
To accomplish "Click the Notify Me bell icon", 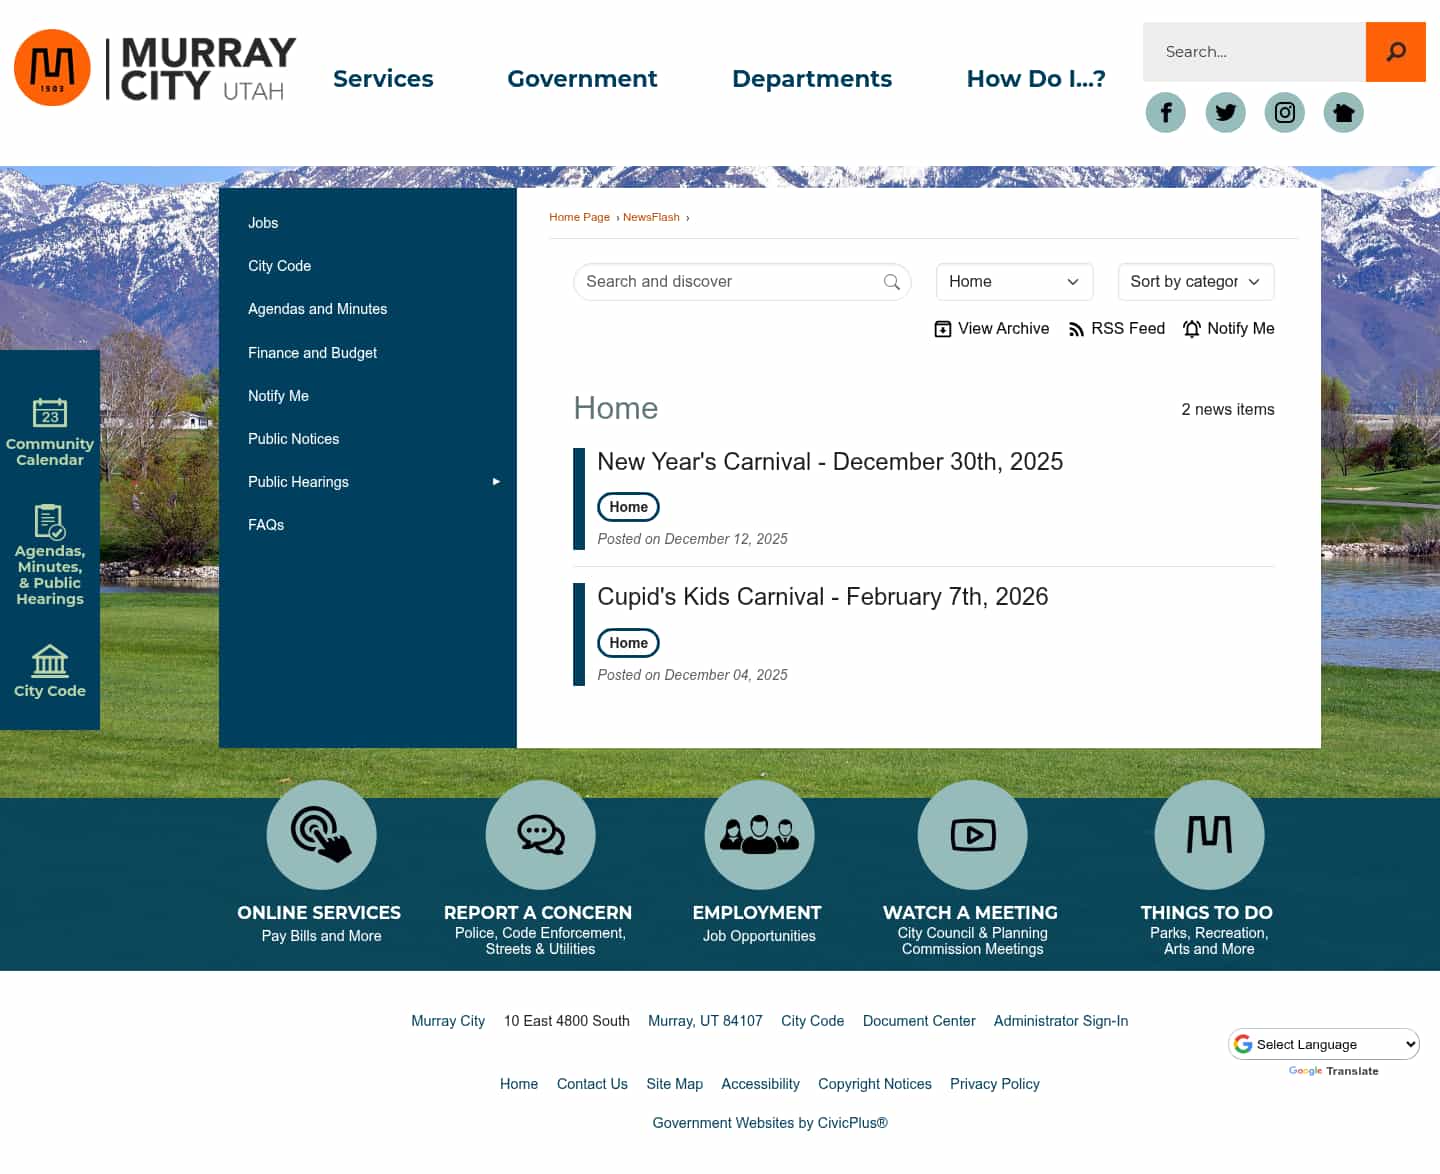I will coord(1228,328).
